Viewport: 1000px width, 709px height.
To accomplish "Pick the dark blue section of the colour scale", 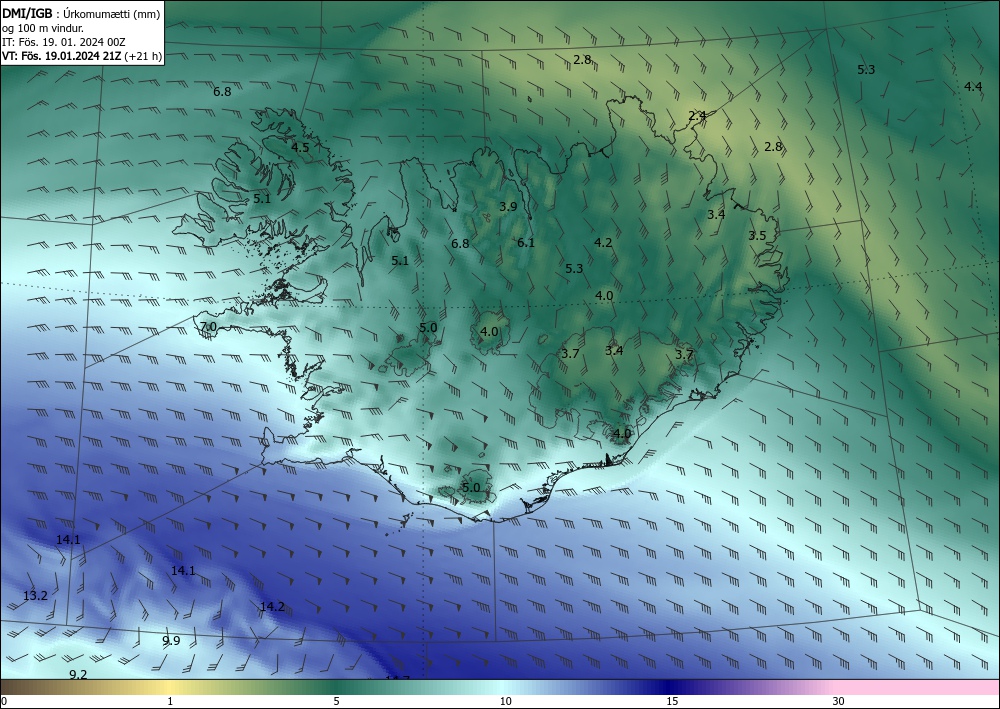I will pyautogui.click(x=670, y=687).
